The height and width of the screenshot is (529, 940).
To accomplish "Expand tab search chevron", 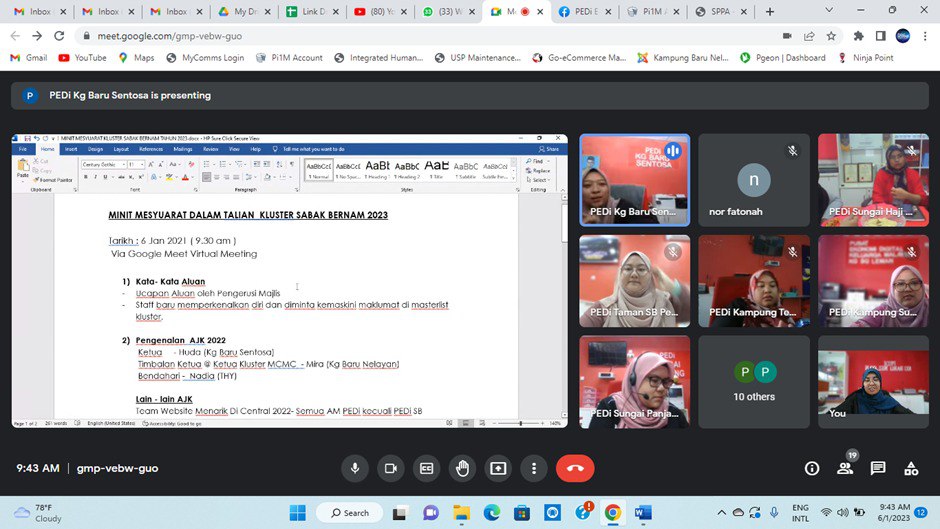I will pos(829,10).
